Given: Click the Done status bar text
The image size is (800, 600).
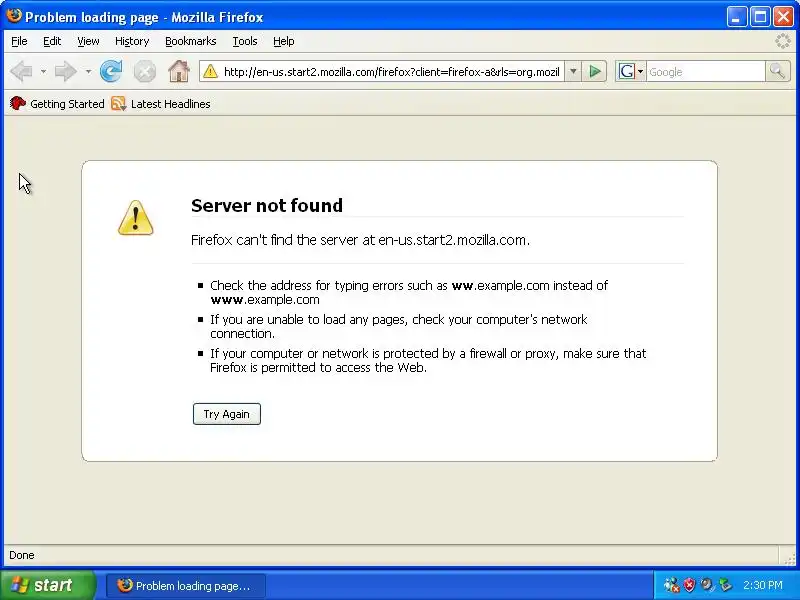Looking at the screenshot, I should tap(22, 555).
